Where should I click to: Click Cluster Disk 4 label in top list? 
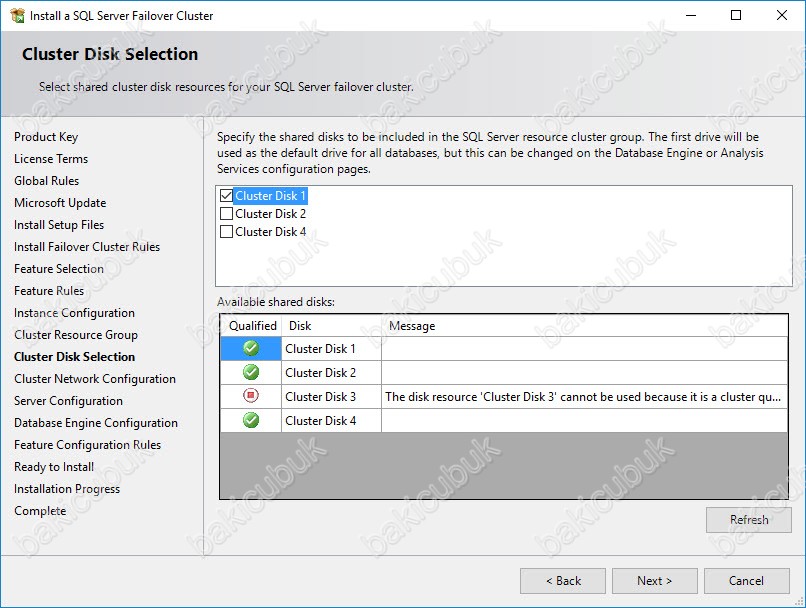(x=270, y=232)
